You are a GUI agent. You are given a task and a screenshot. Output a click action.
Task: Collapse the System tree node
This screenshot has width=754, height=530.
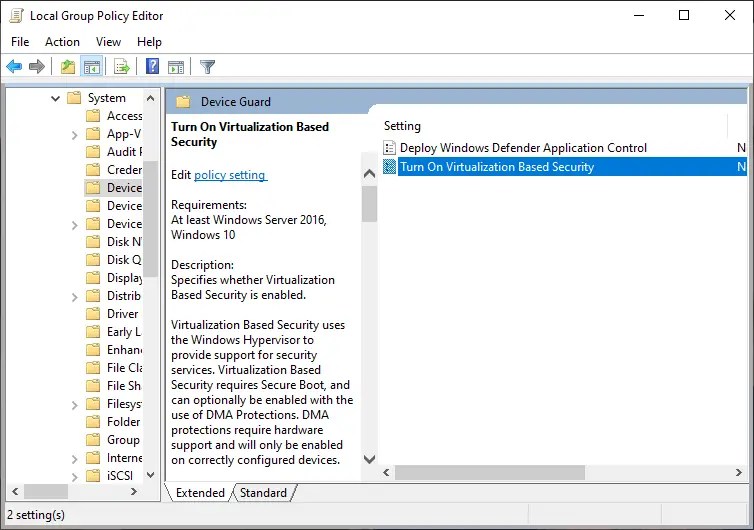pyautogui.click(x=56, y=98)
